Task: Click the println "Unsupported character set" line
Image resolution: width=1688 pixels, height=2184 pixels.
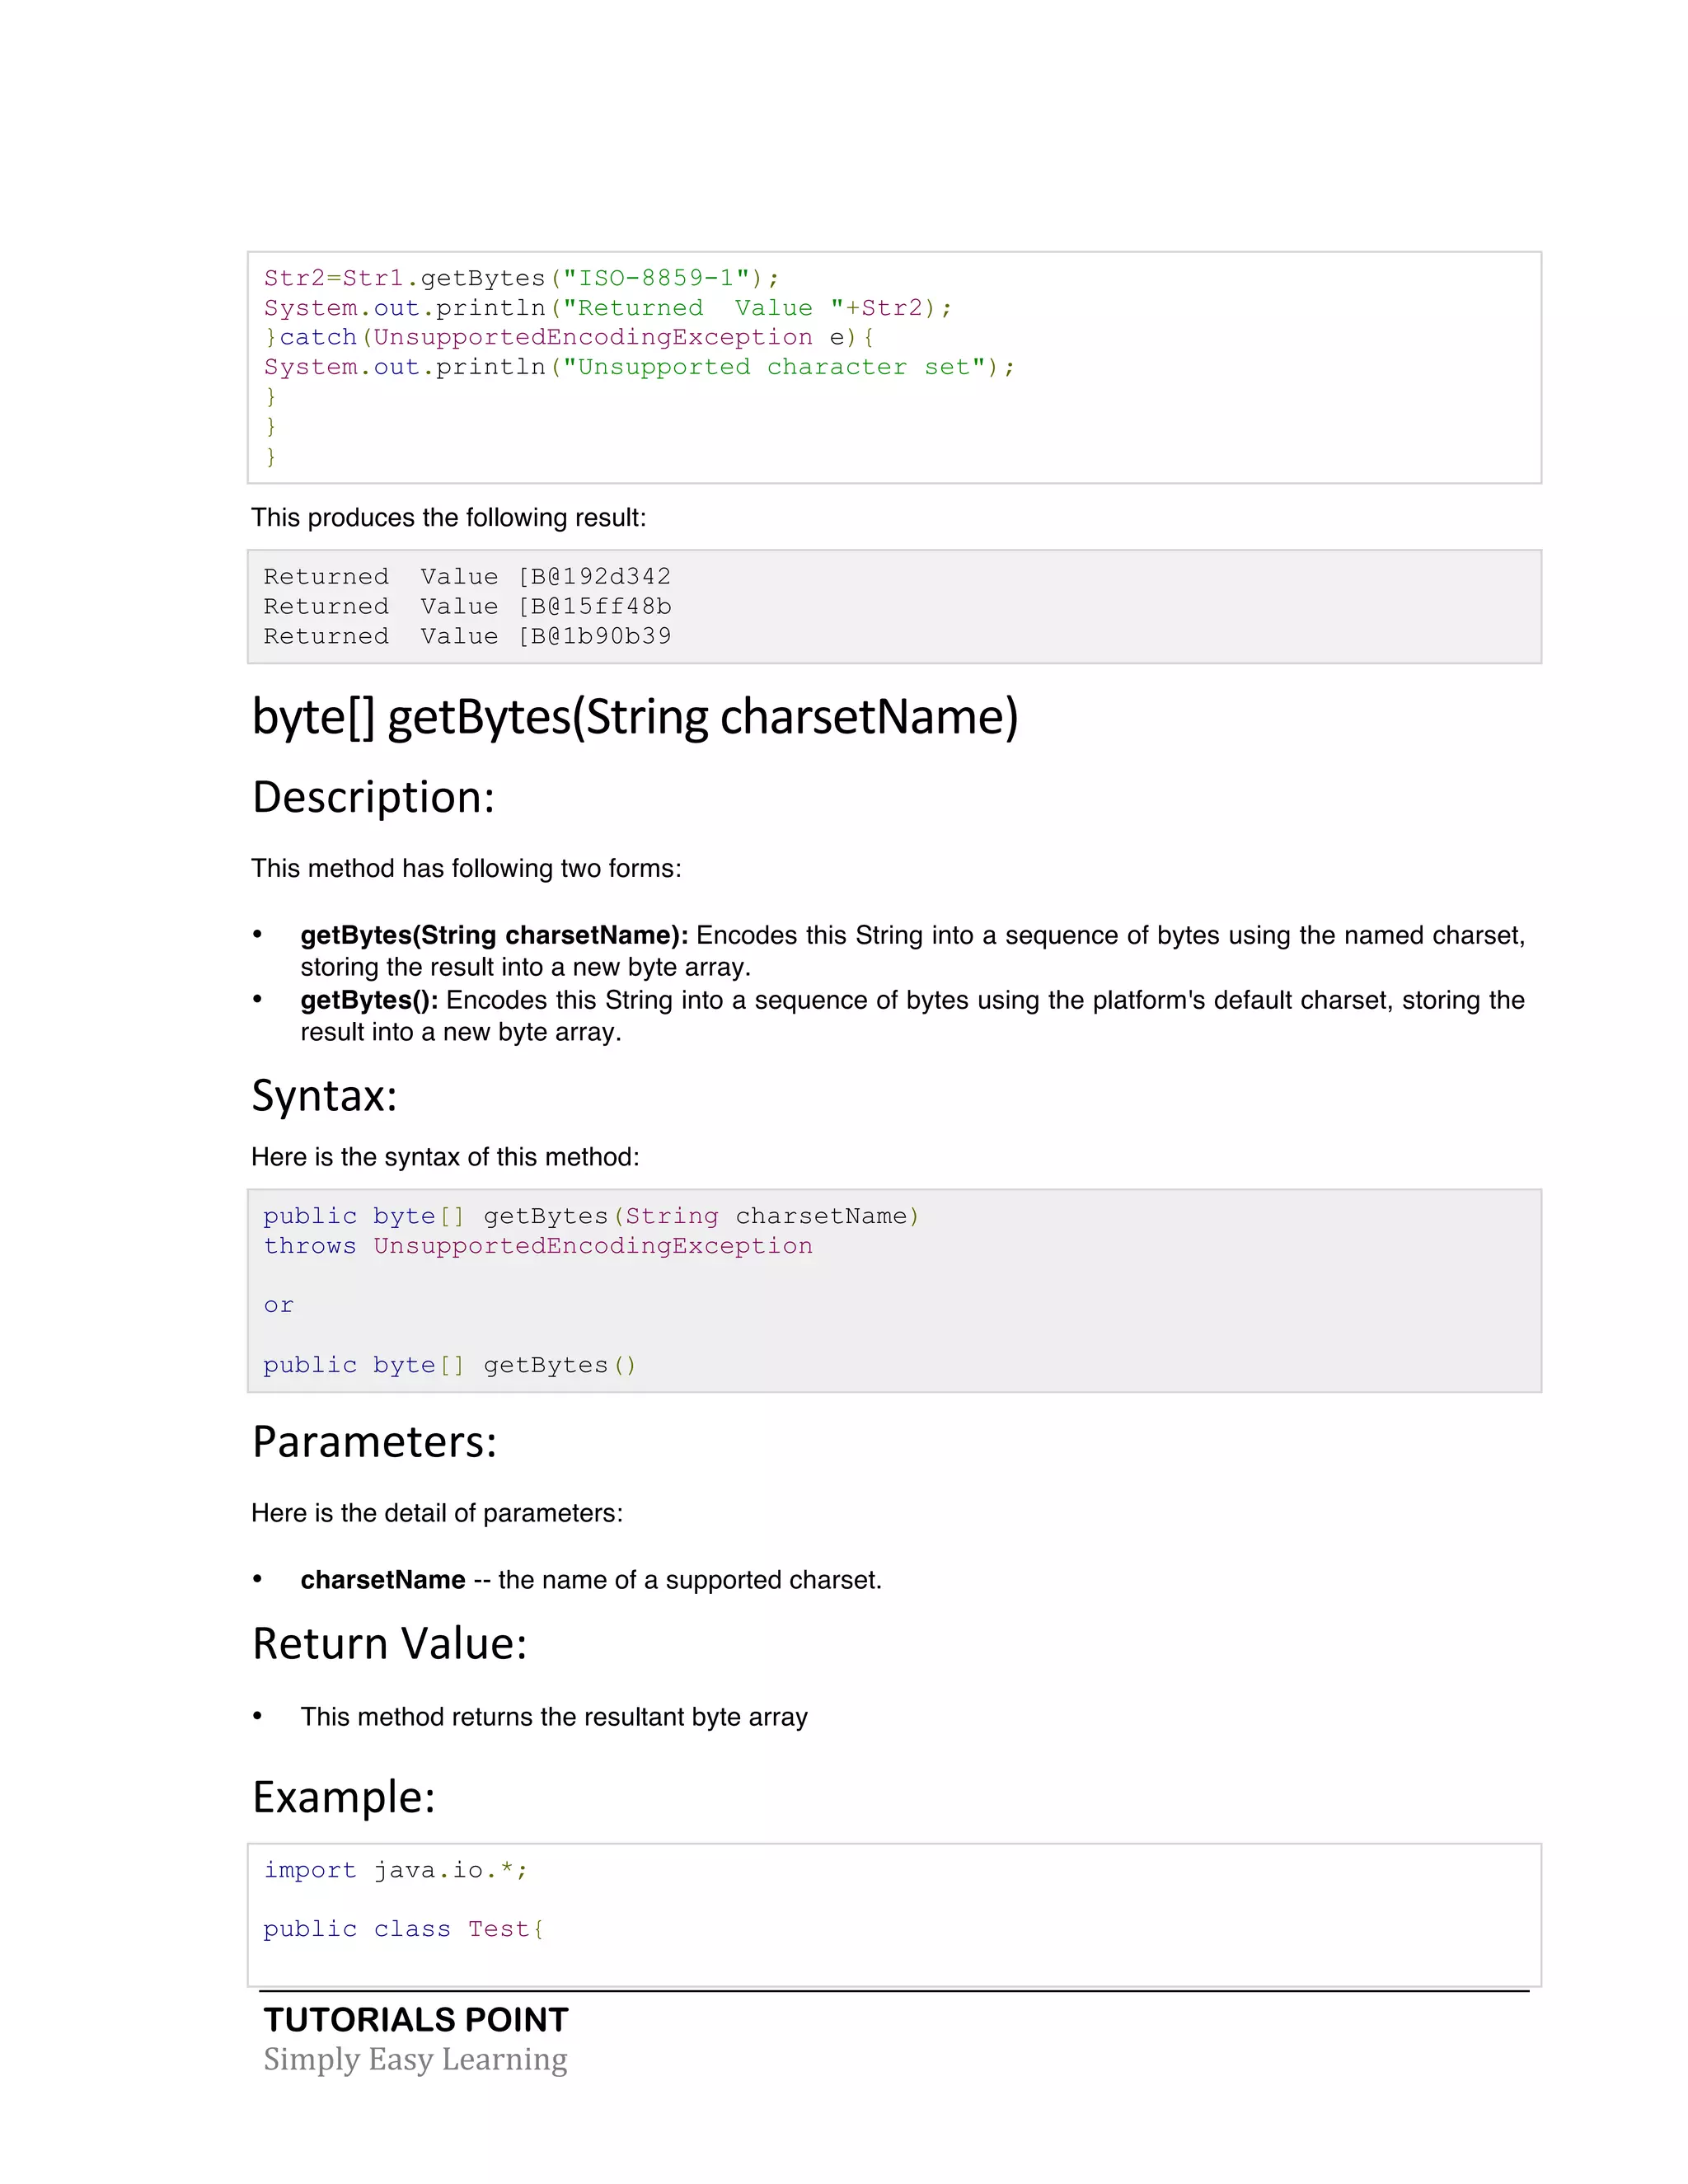Action: click(639, 367)
